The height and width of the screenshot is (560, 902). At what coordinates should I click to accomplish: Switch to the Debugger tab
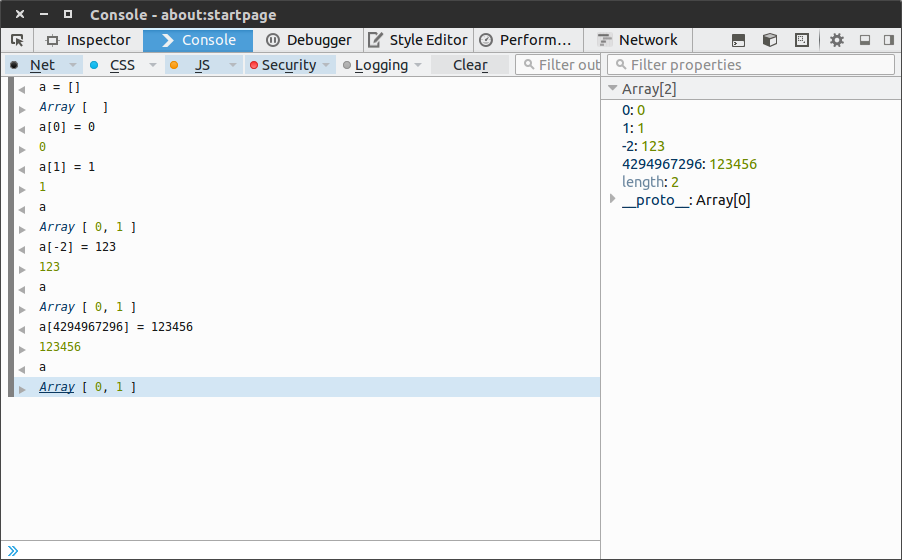pyautogui.click(x=309, y=40)
